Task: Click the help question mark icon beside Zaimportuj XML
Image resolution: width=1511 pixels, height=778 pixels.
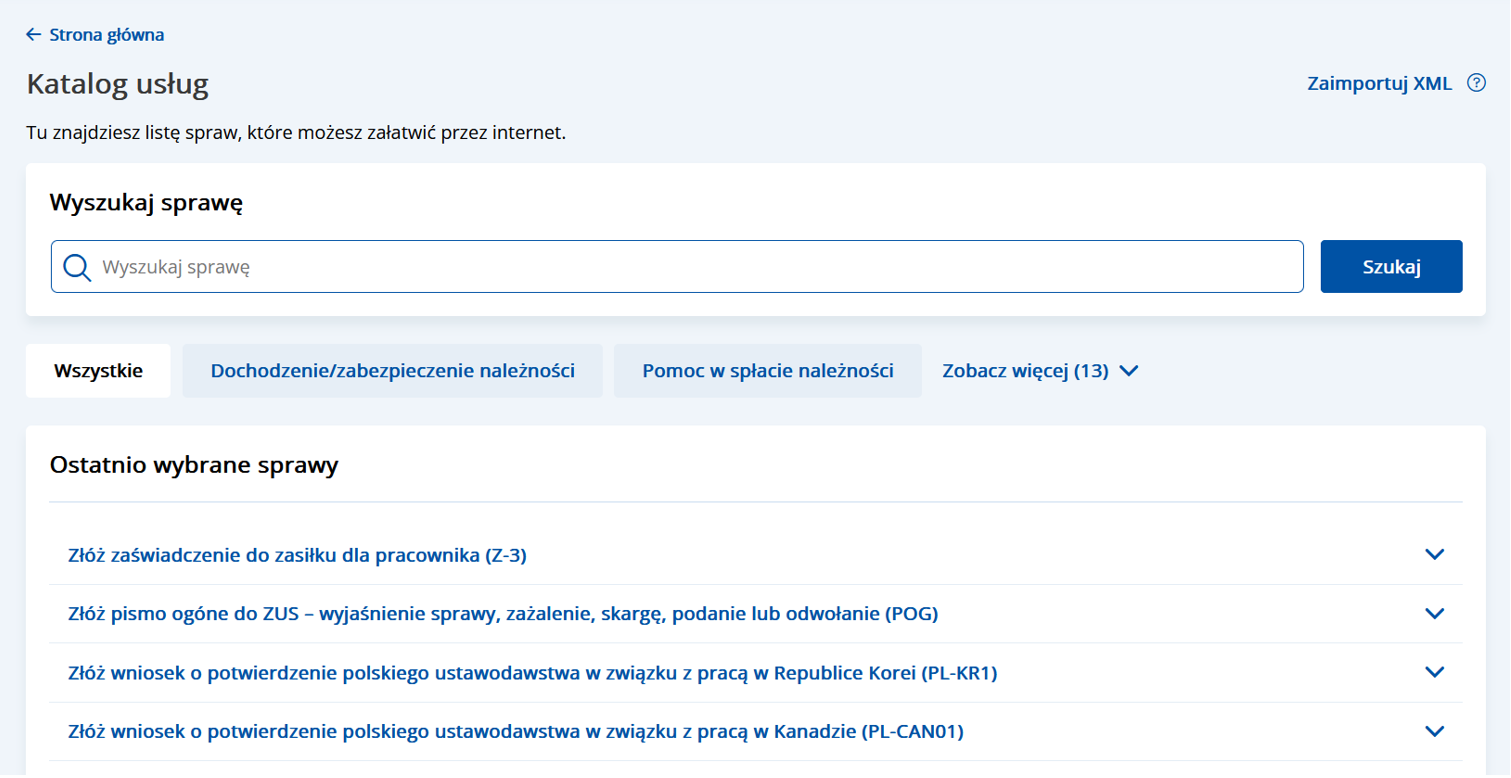Action: [1475, 83]
